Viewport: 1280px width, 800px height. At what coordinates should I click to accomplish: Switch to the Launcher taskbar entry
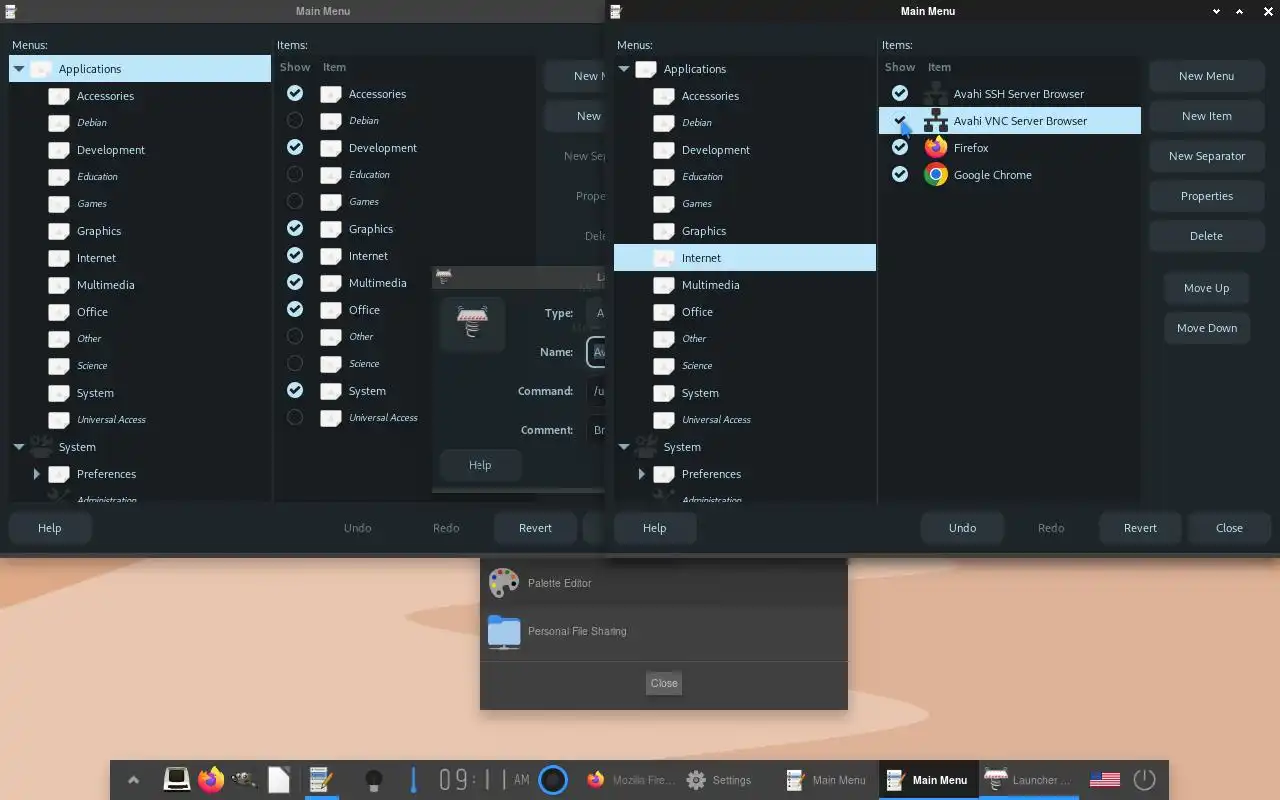pos(1028,780)
